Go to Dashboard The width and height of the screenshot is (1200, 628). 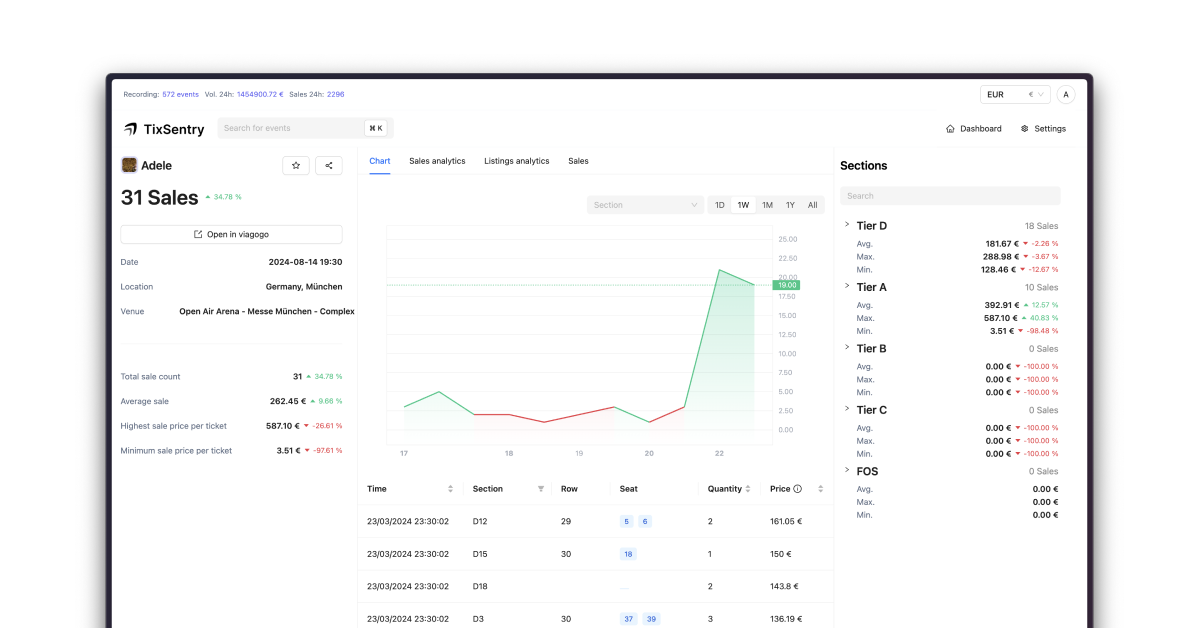point(973,129)
